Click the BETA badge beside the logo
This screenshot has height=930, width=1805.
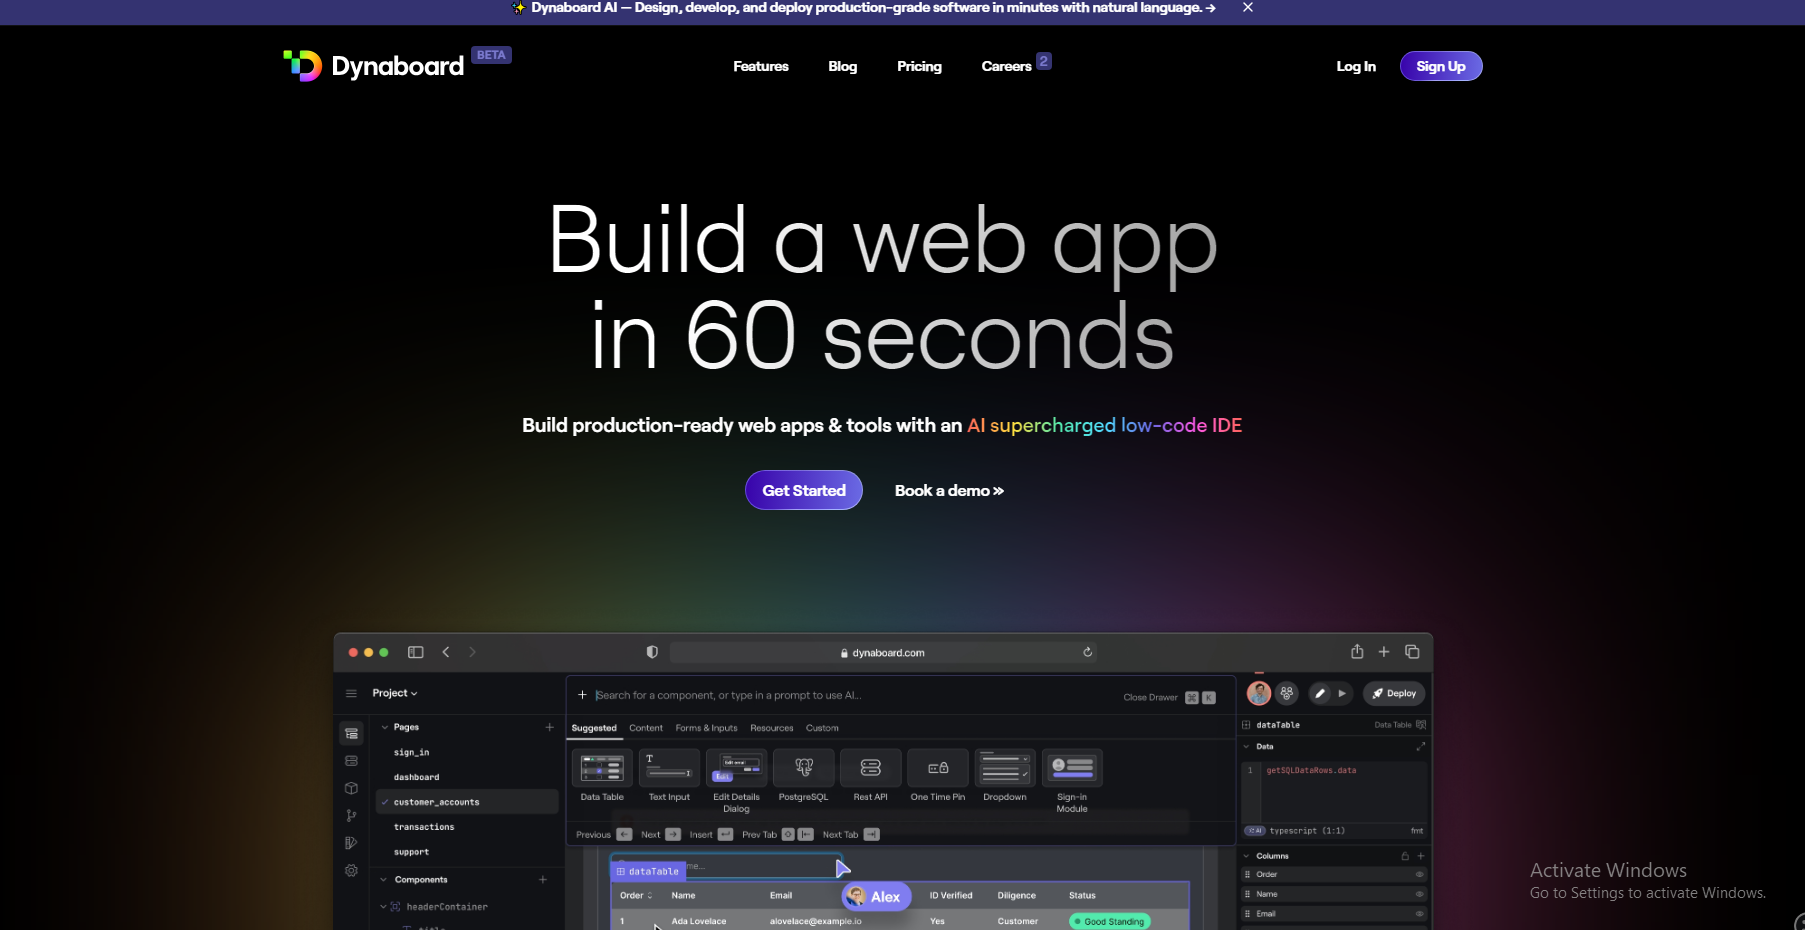tap(491, 55)
